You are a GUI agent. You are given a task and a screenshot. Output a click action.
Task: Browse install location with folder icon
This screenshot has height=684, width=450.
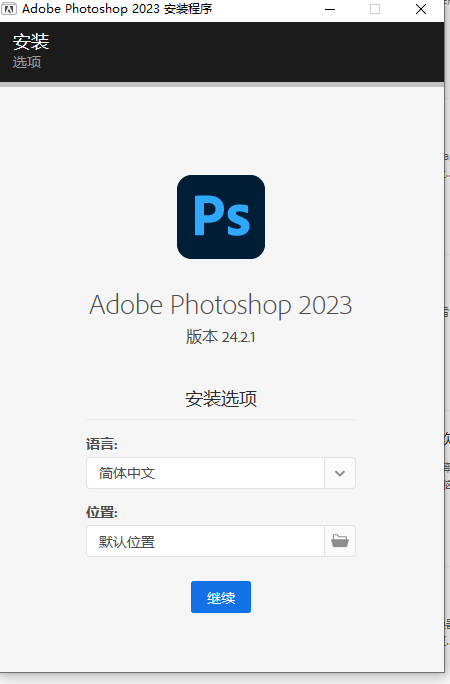pyautogui.click(x=340, y=541)
